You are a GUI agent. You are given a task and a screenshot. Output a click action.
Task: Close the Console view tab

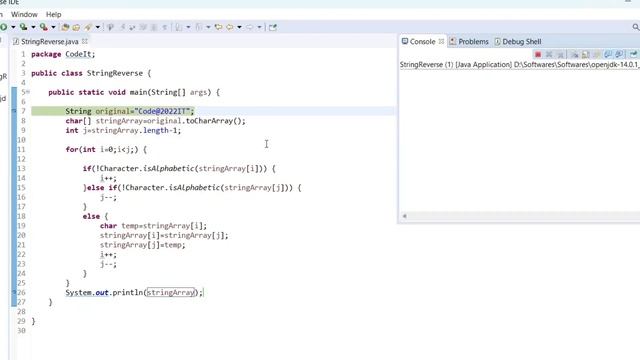(x=441, y=41)
